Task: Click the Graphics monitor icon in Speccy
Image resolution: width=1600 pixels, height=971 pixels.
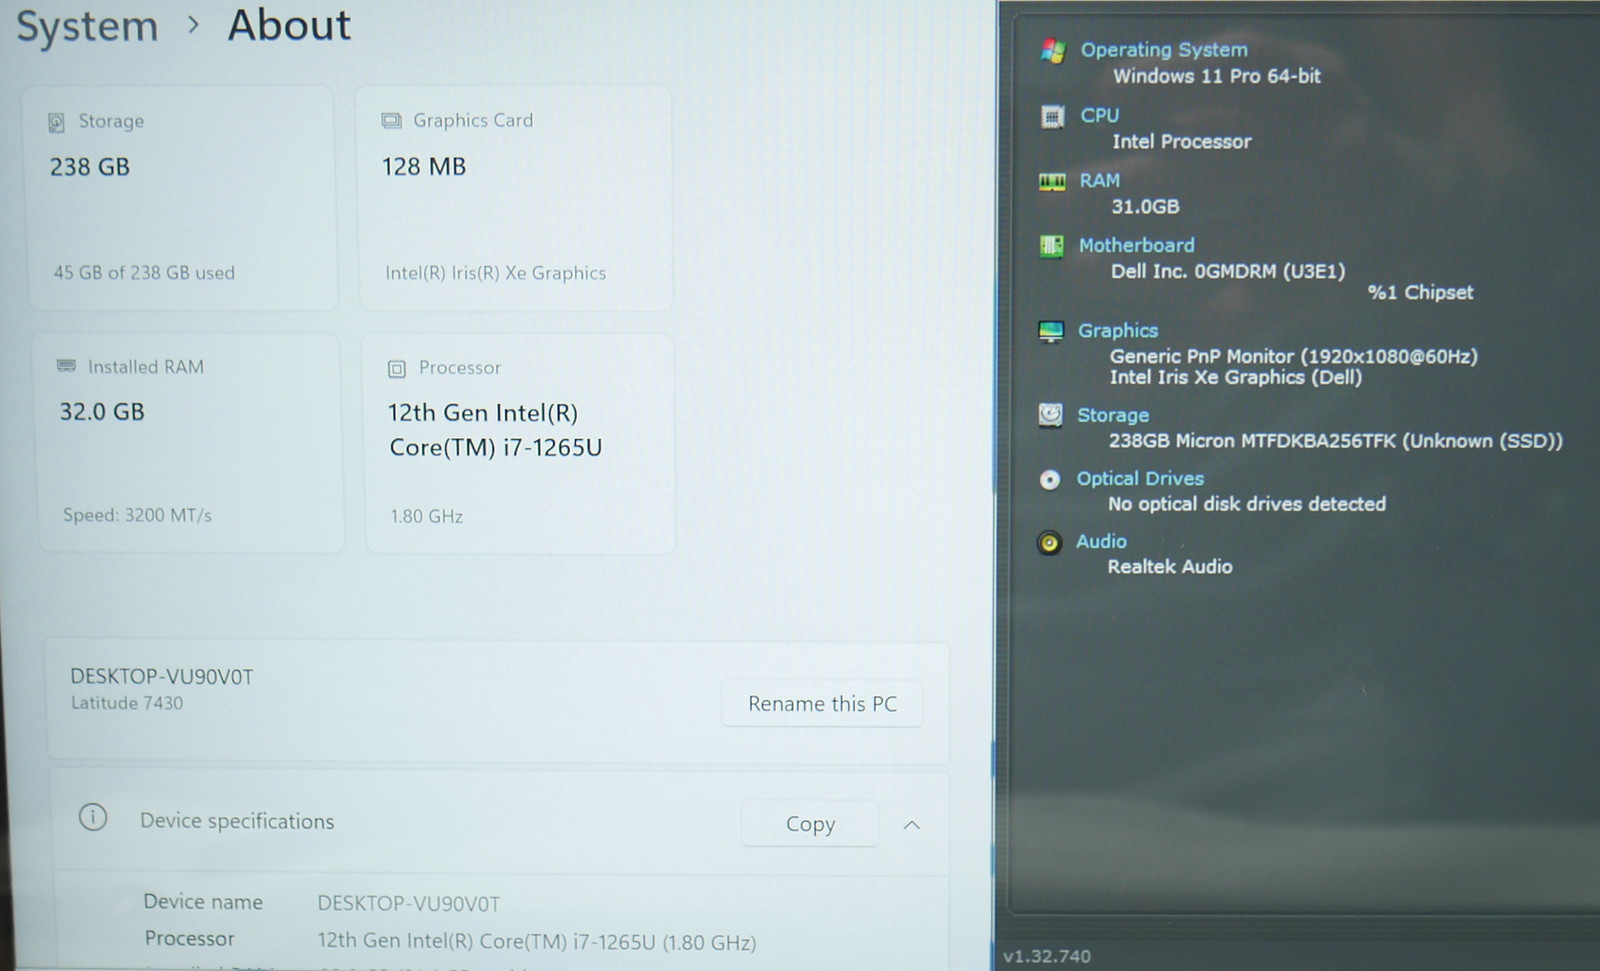Action: 1051,332
